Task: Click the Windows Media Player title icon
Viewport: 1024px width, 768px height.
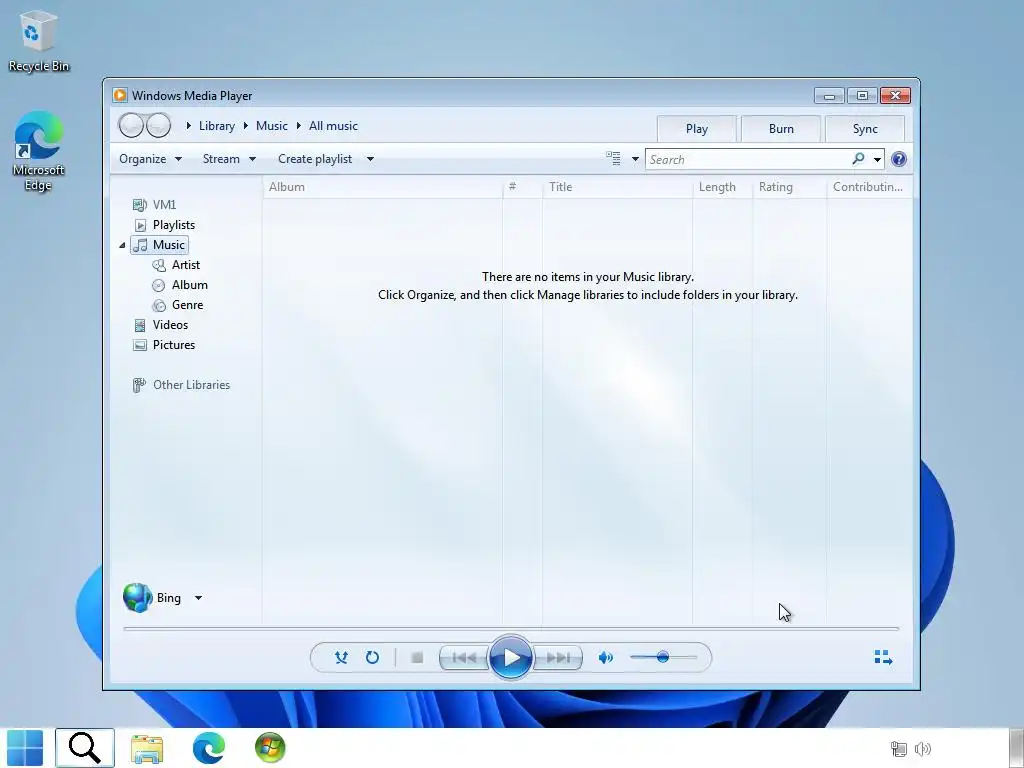Action: pos(120,95)
